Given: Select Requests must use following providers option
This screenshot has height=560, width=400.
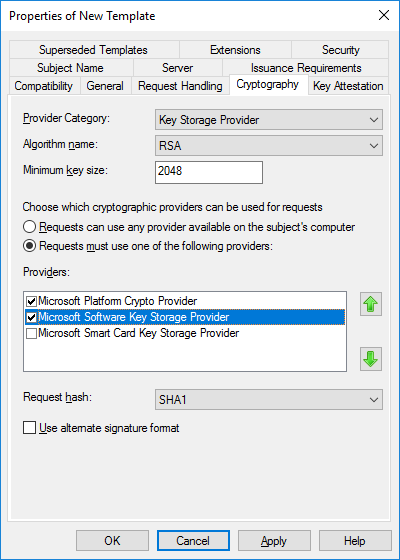Looking at the screenshot, I should point(29,246).
